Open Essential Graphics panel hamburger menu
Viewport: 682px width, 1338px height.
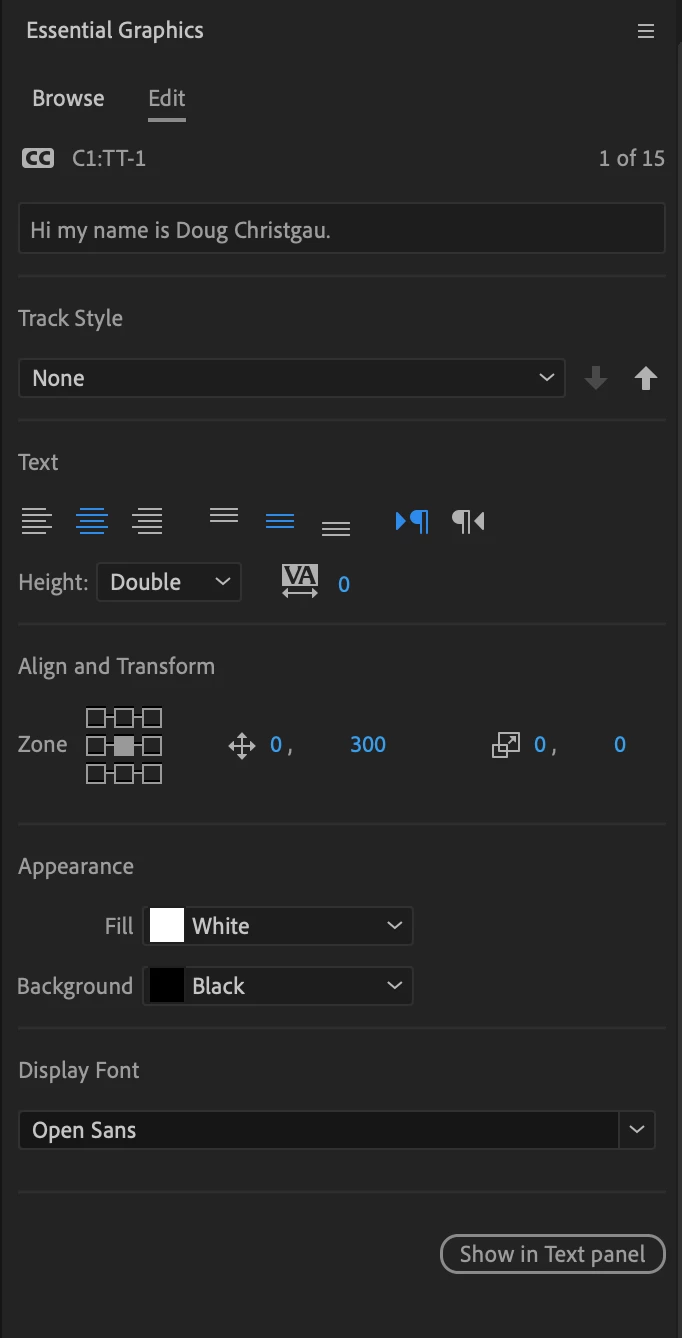coord(646,31)
